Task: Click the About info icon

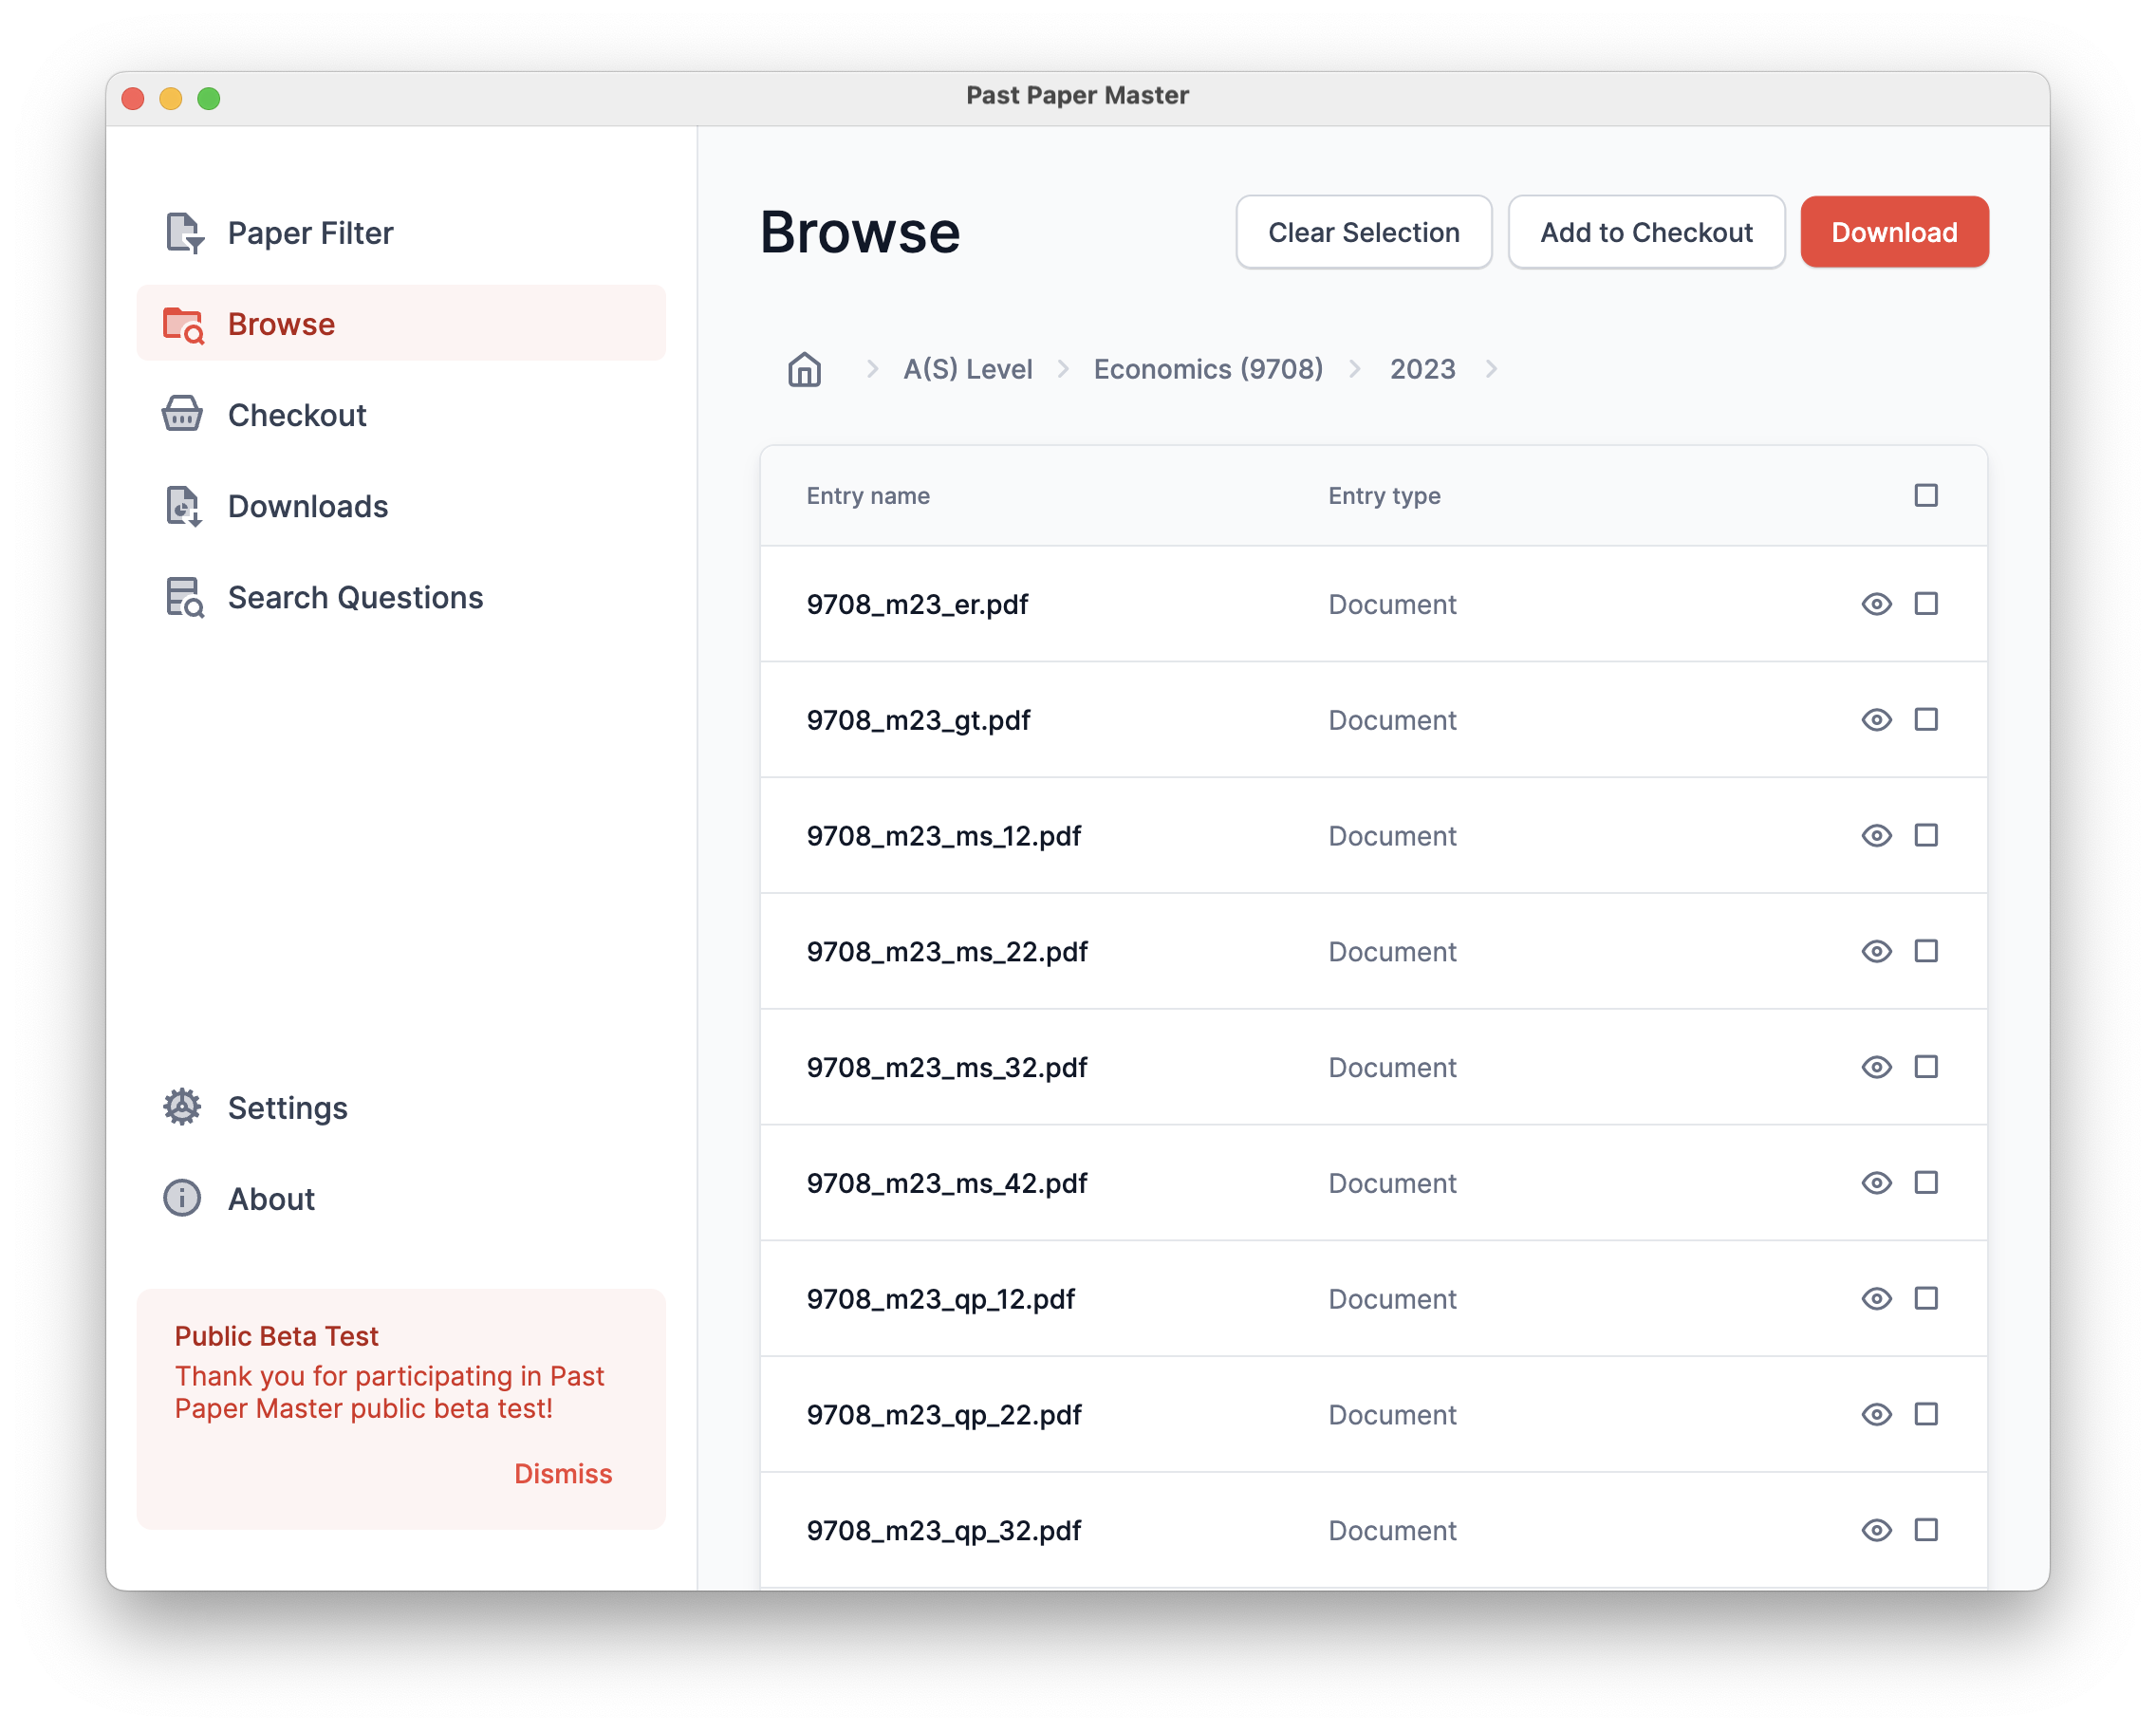Action: coord(182,1198)
